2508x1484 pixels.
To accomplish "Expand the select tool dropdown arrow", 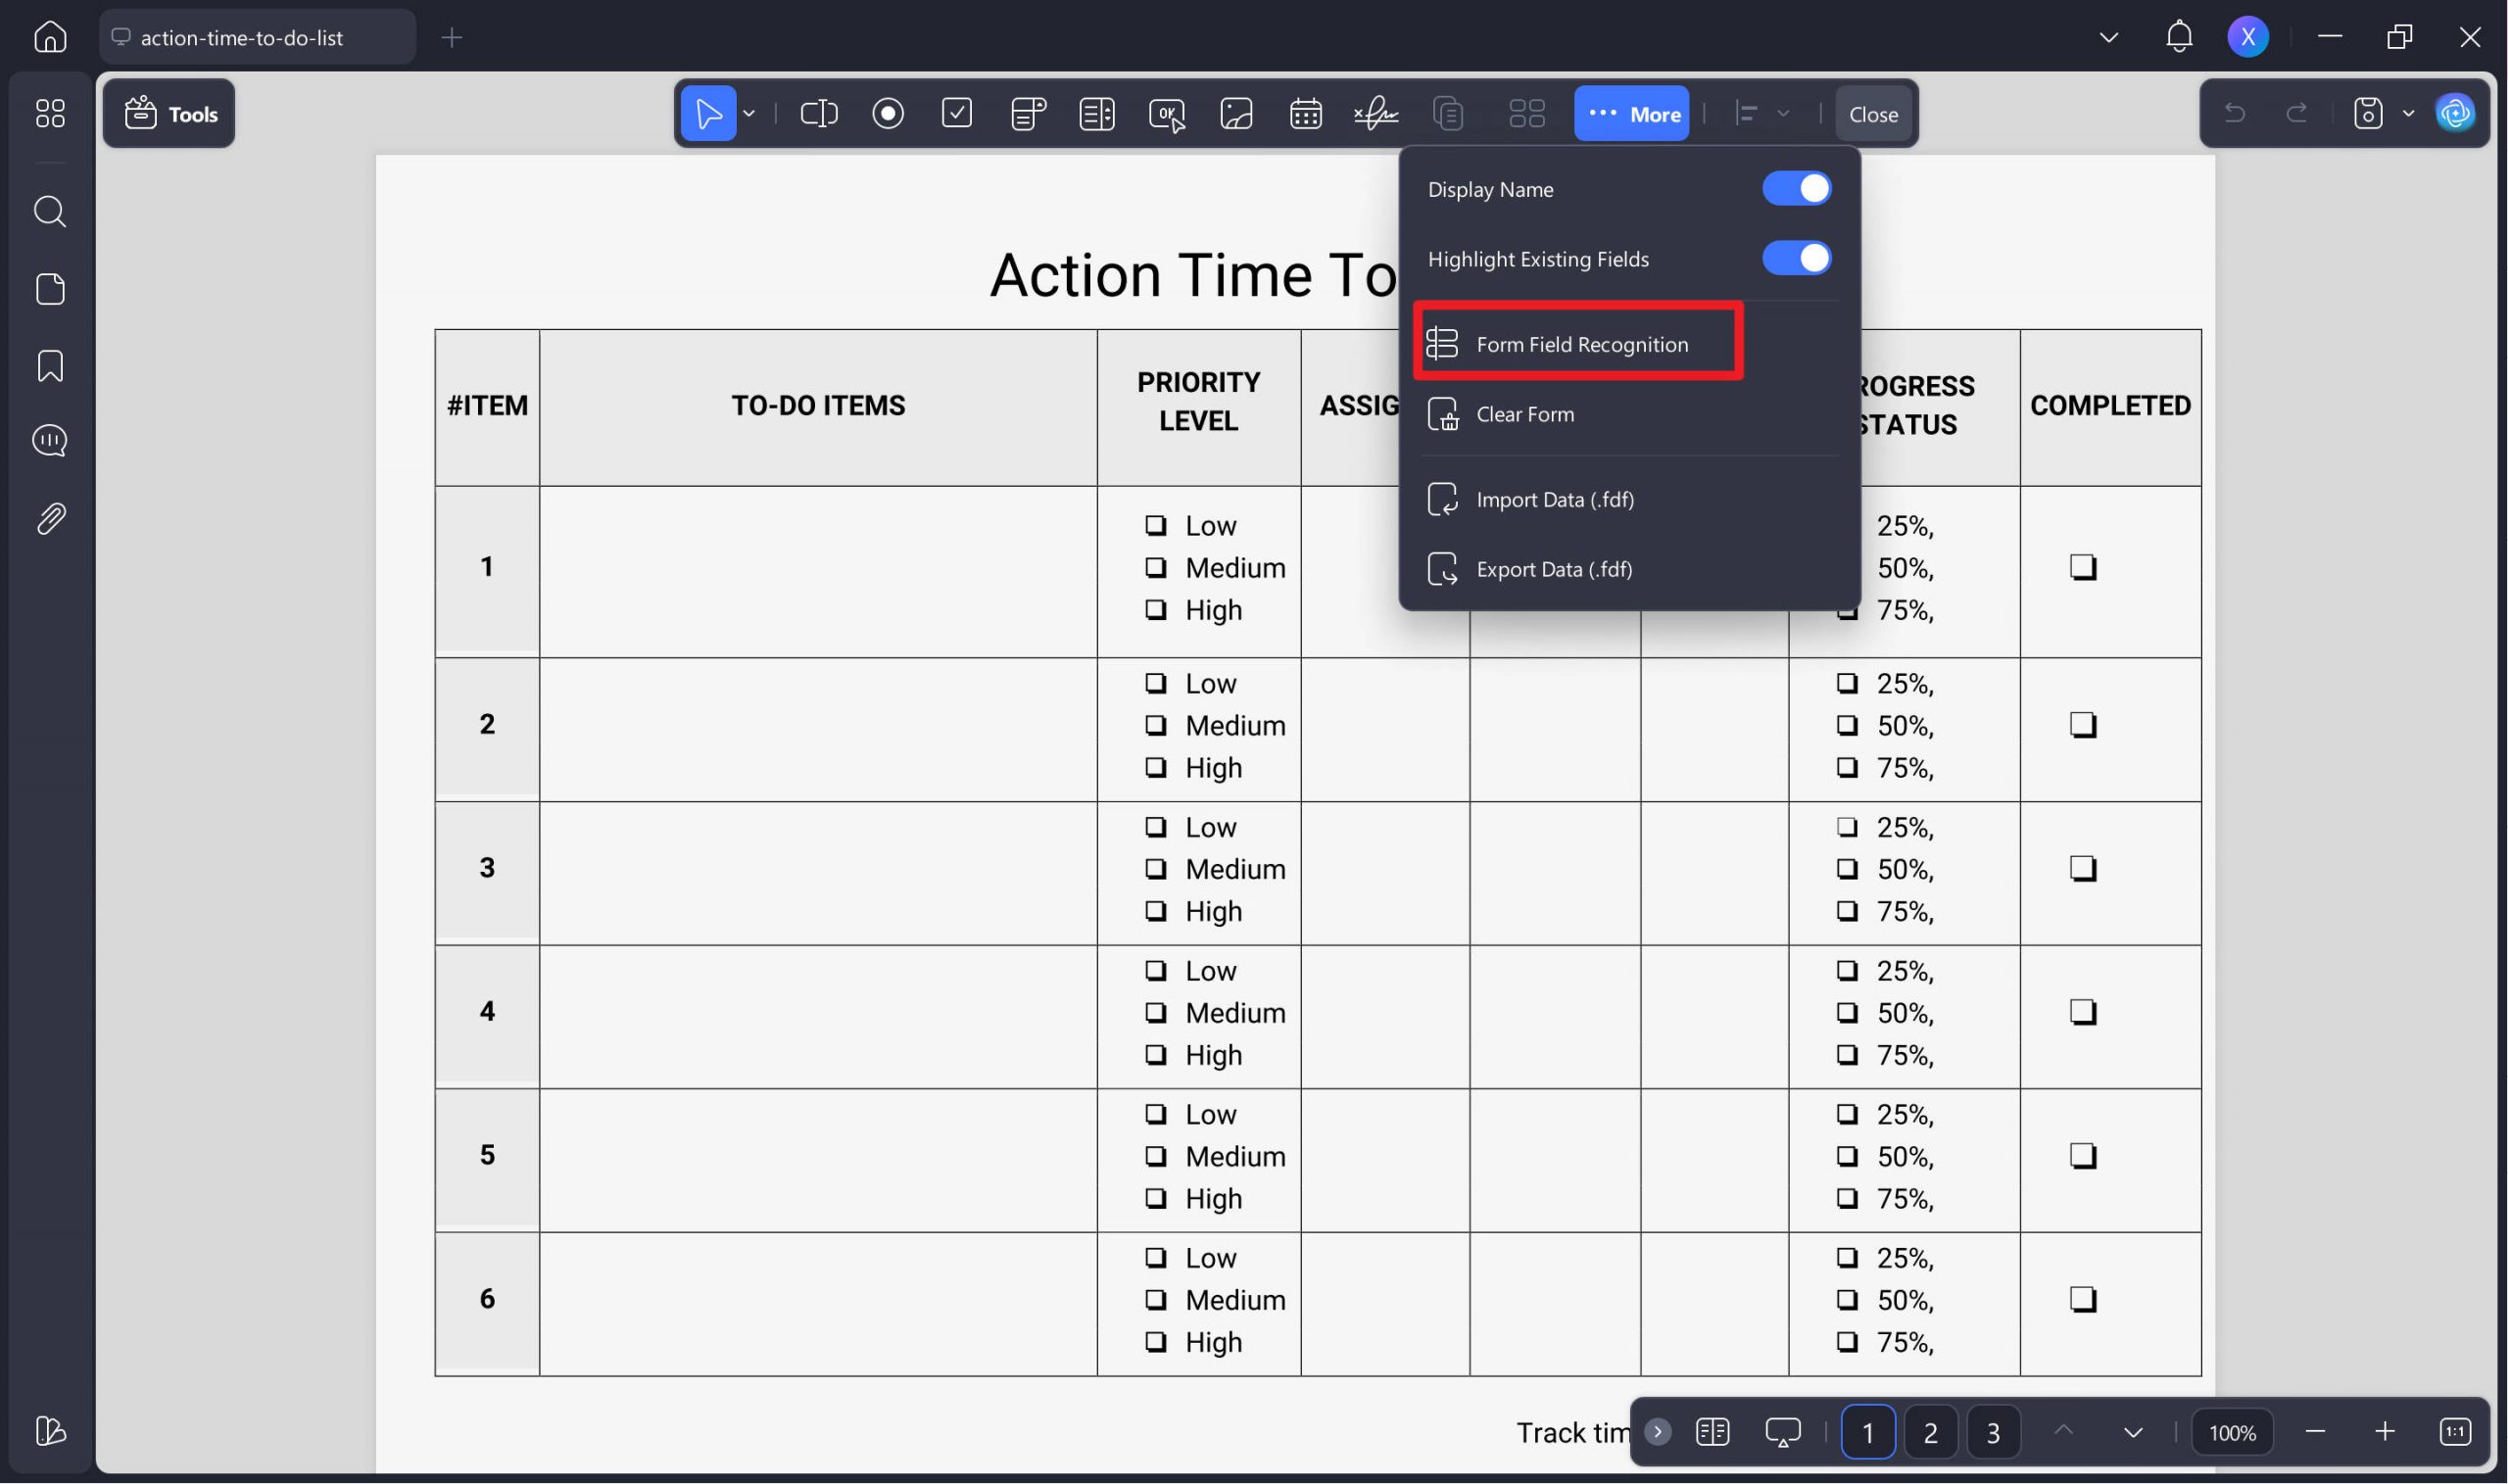I will pos(749,114).
